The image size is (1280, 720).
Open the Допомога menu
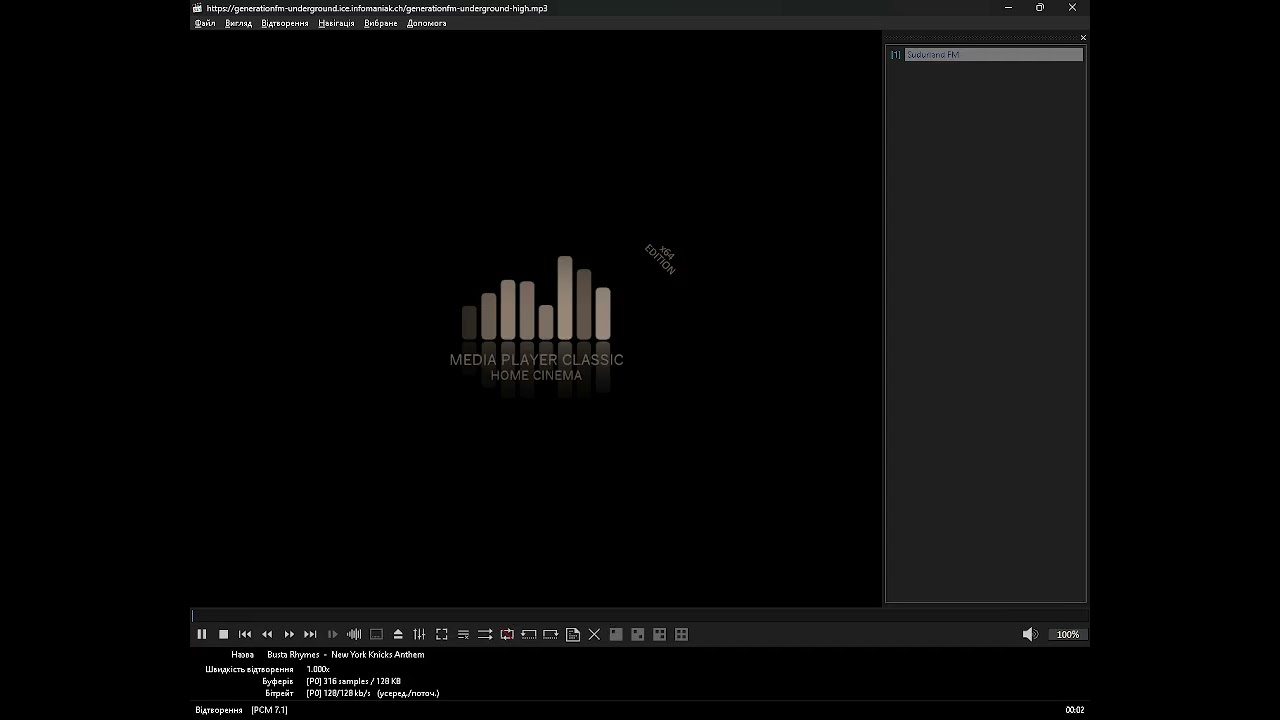tap(427, 23)
